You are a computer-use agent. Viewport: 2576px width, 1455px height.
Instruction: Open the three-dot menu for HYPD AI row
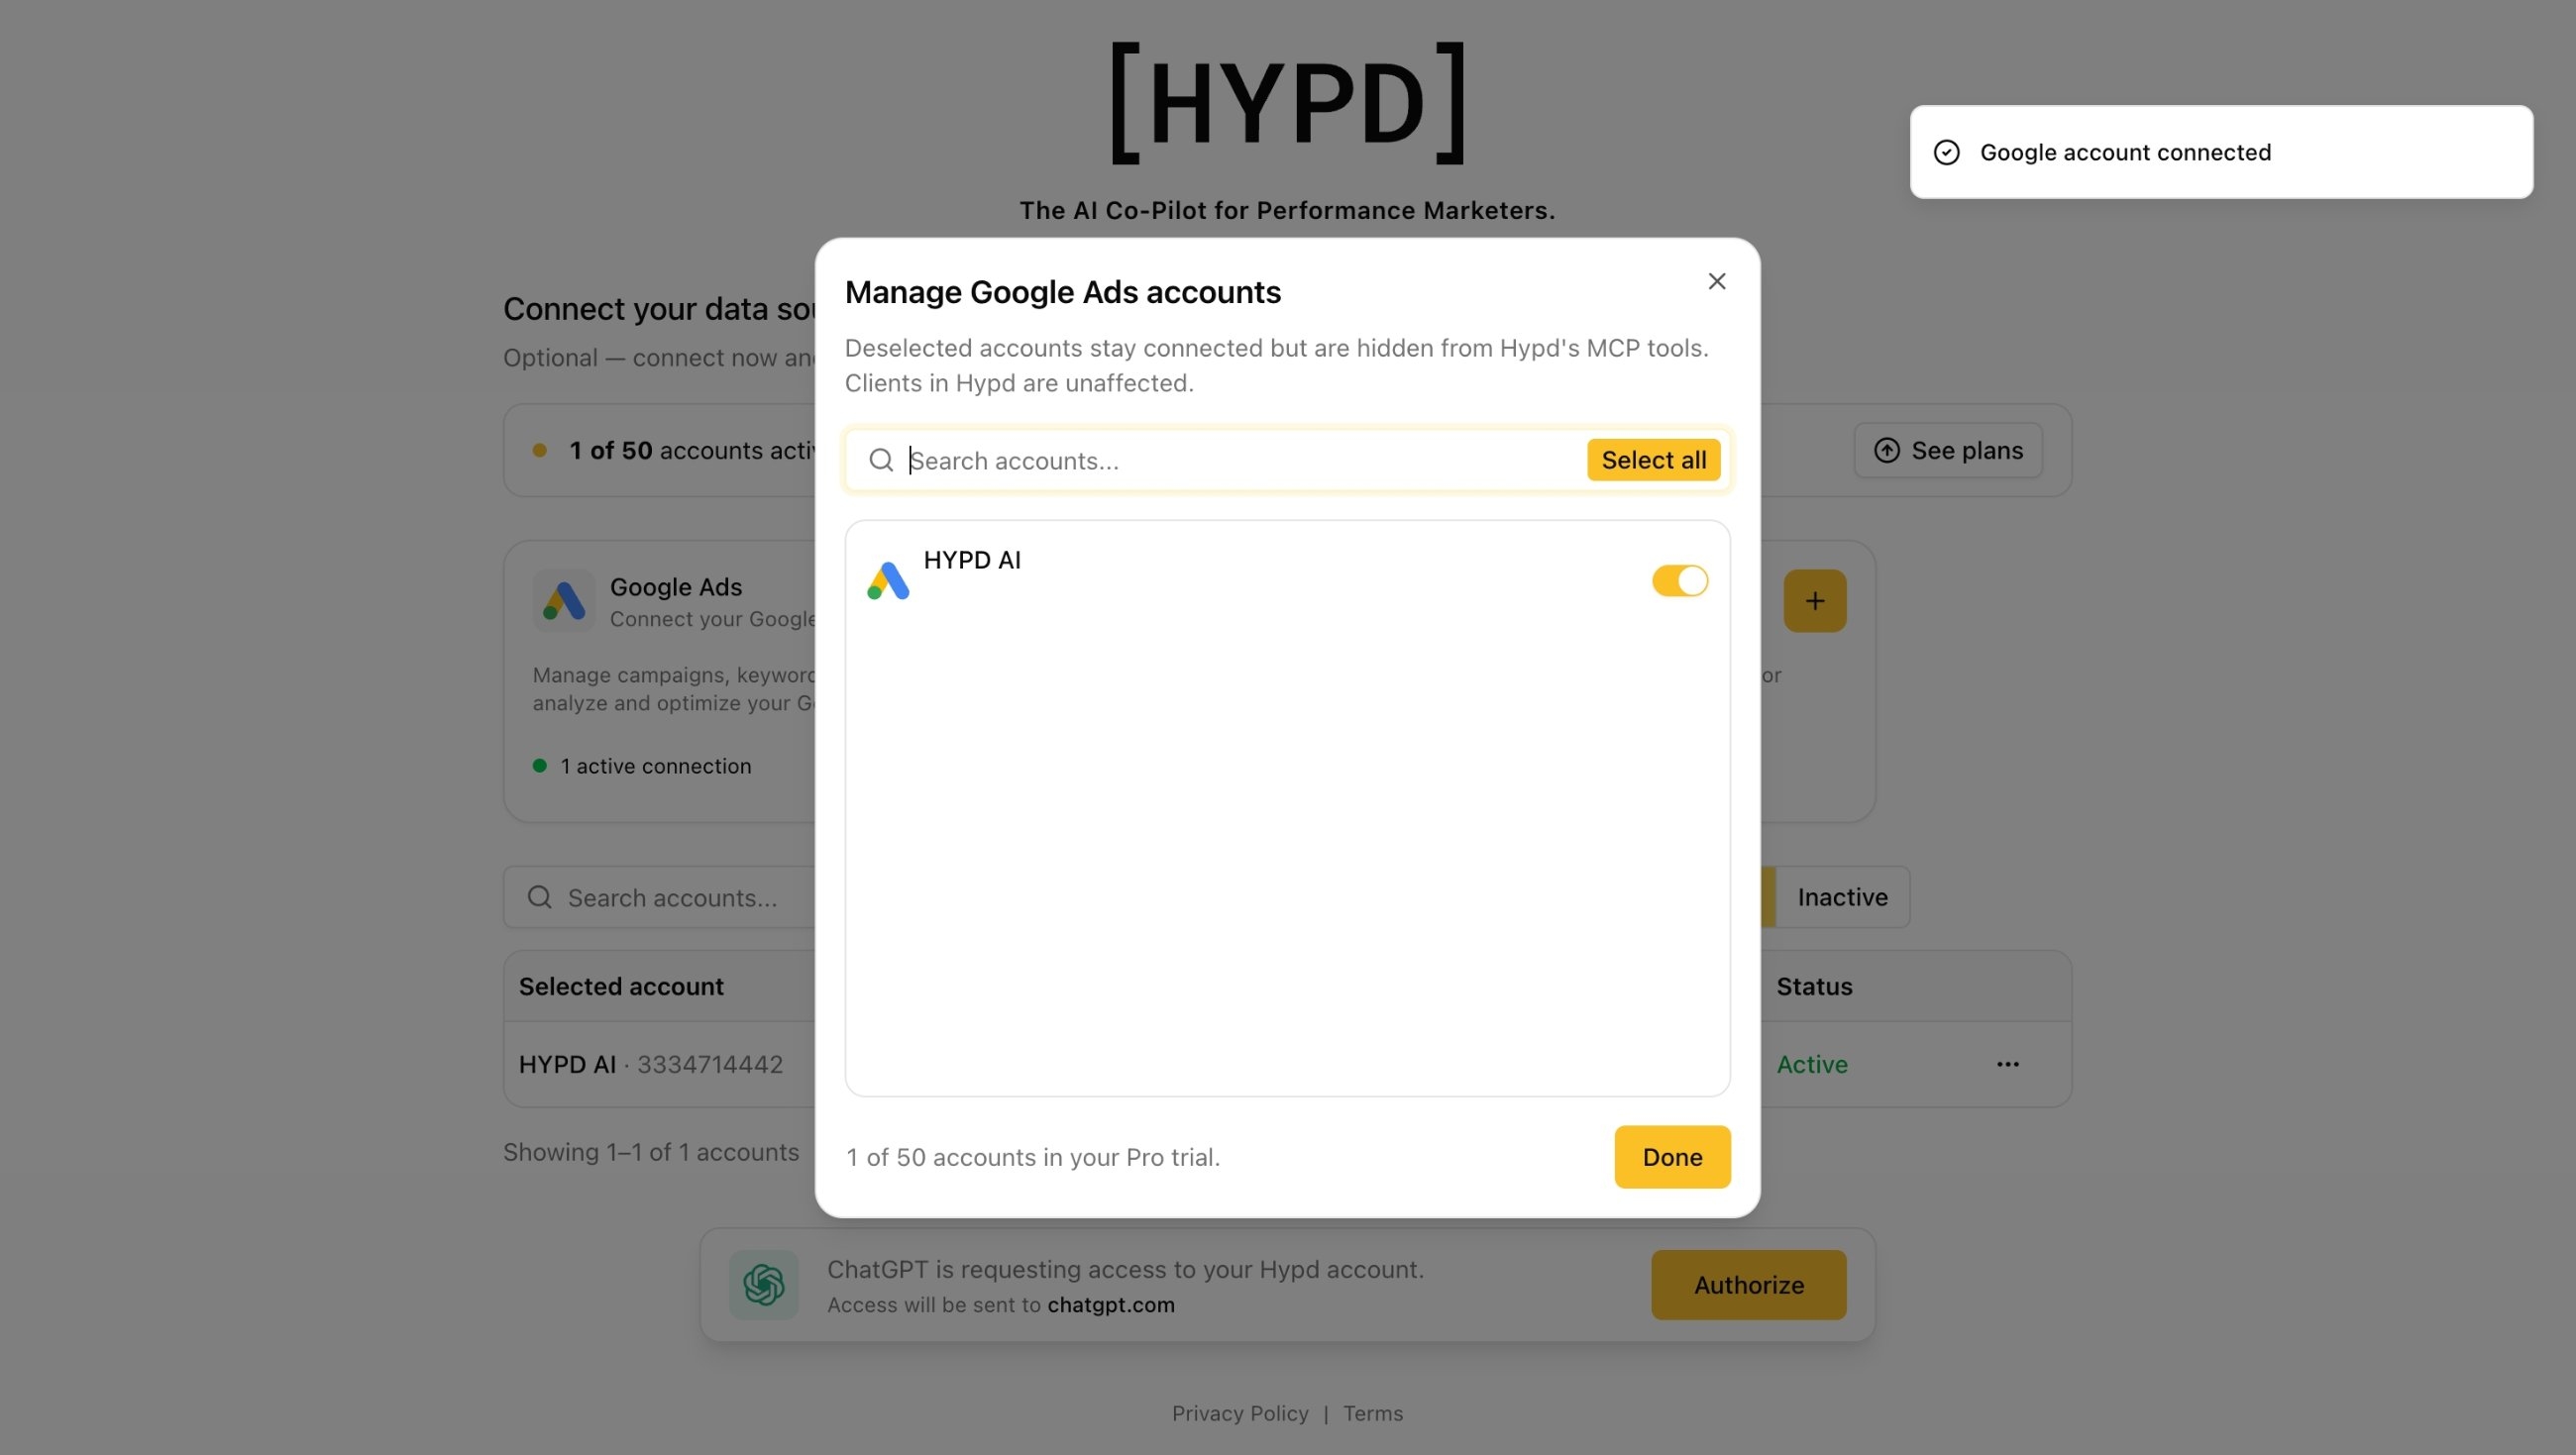click(2007, 1064)
